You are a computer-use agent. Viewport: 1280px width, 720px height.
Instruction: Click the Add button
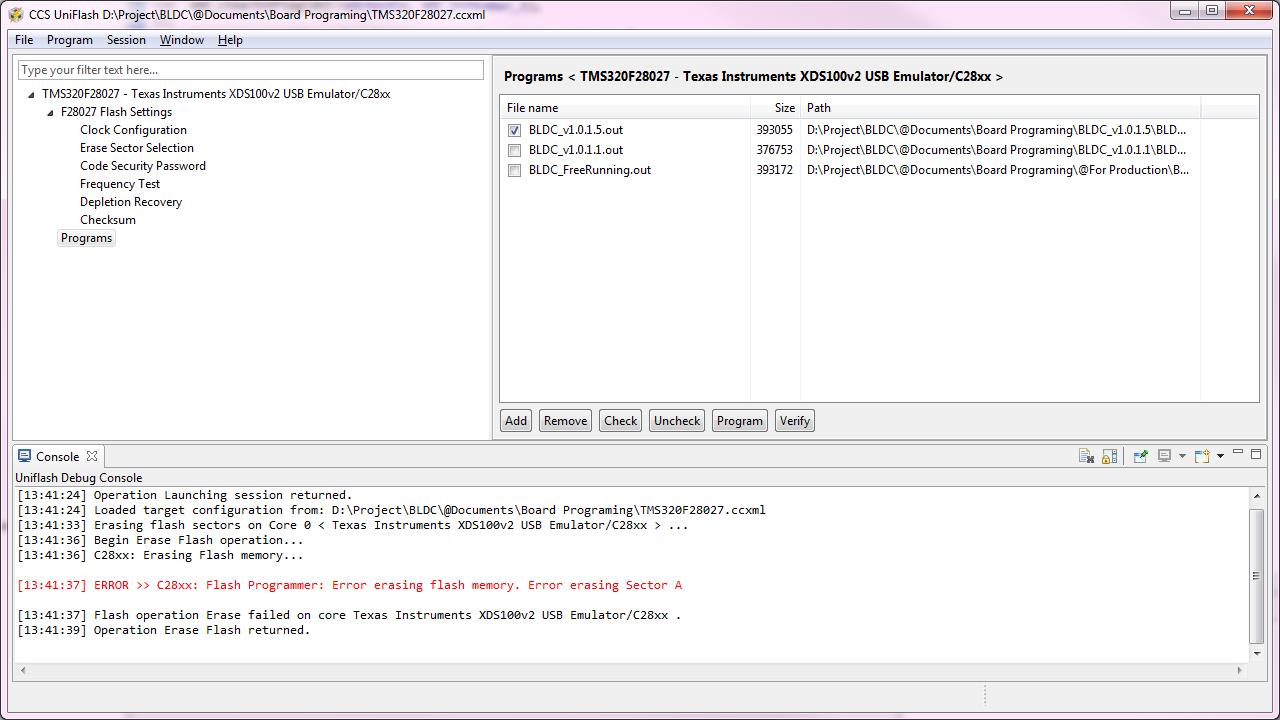click(516, 421)
